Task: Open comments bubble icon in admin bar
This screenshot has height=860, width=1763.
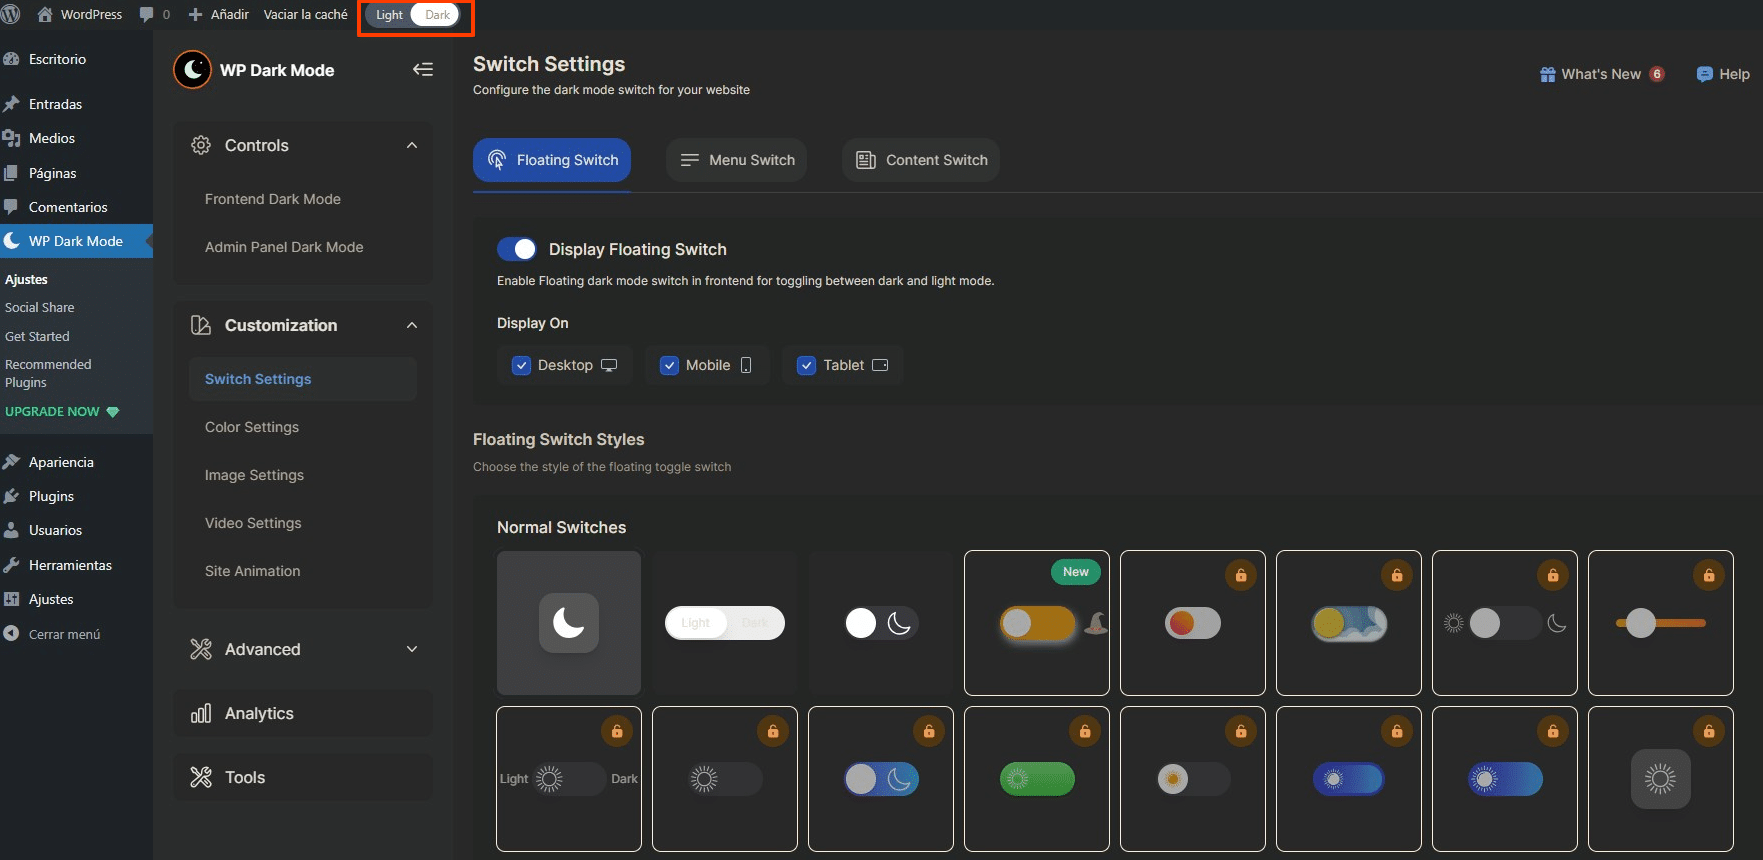Action: tap(147, 14)
